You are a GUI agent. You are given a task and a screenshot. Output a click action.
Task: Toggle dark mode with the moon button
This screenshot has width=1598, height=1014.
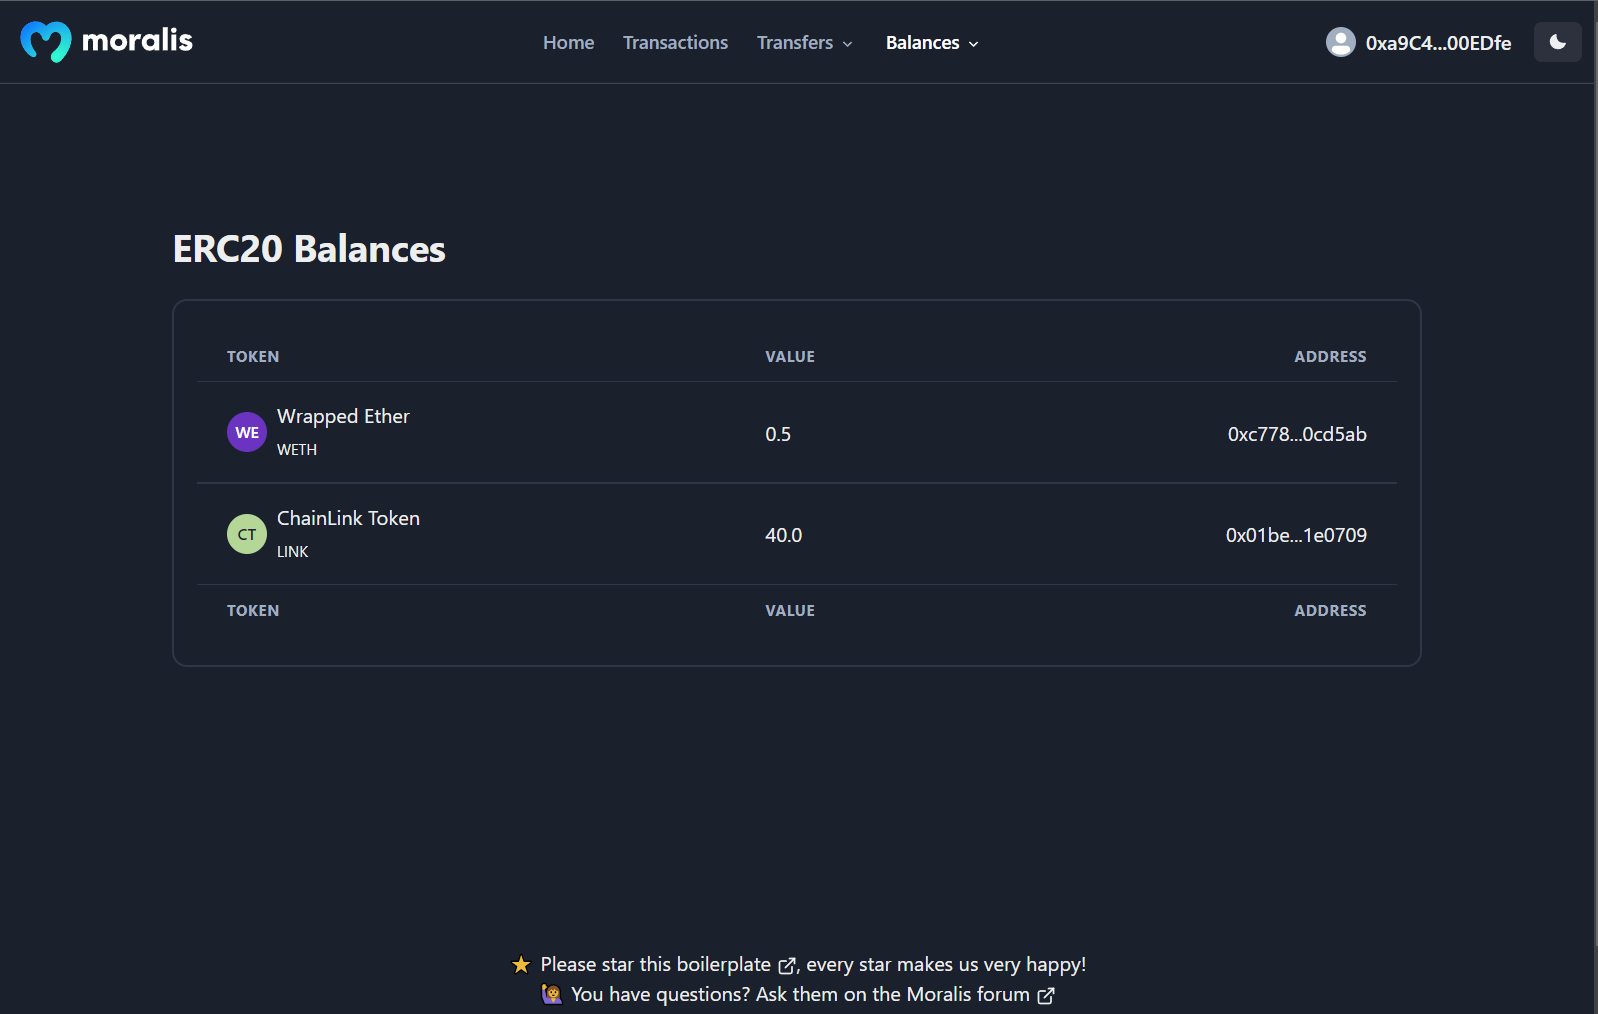[x=1557, y=42]
